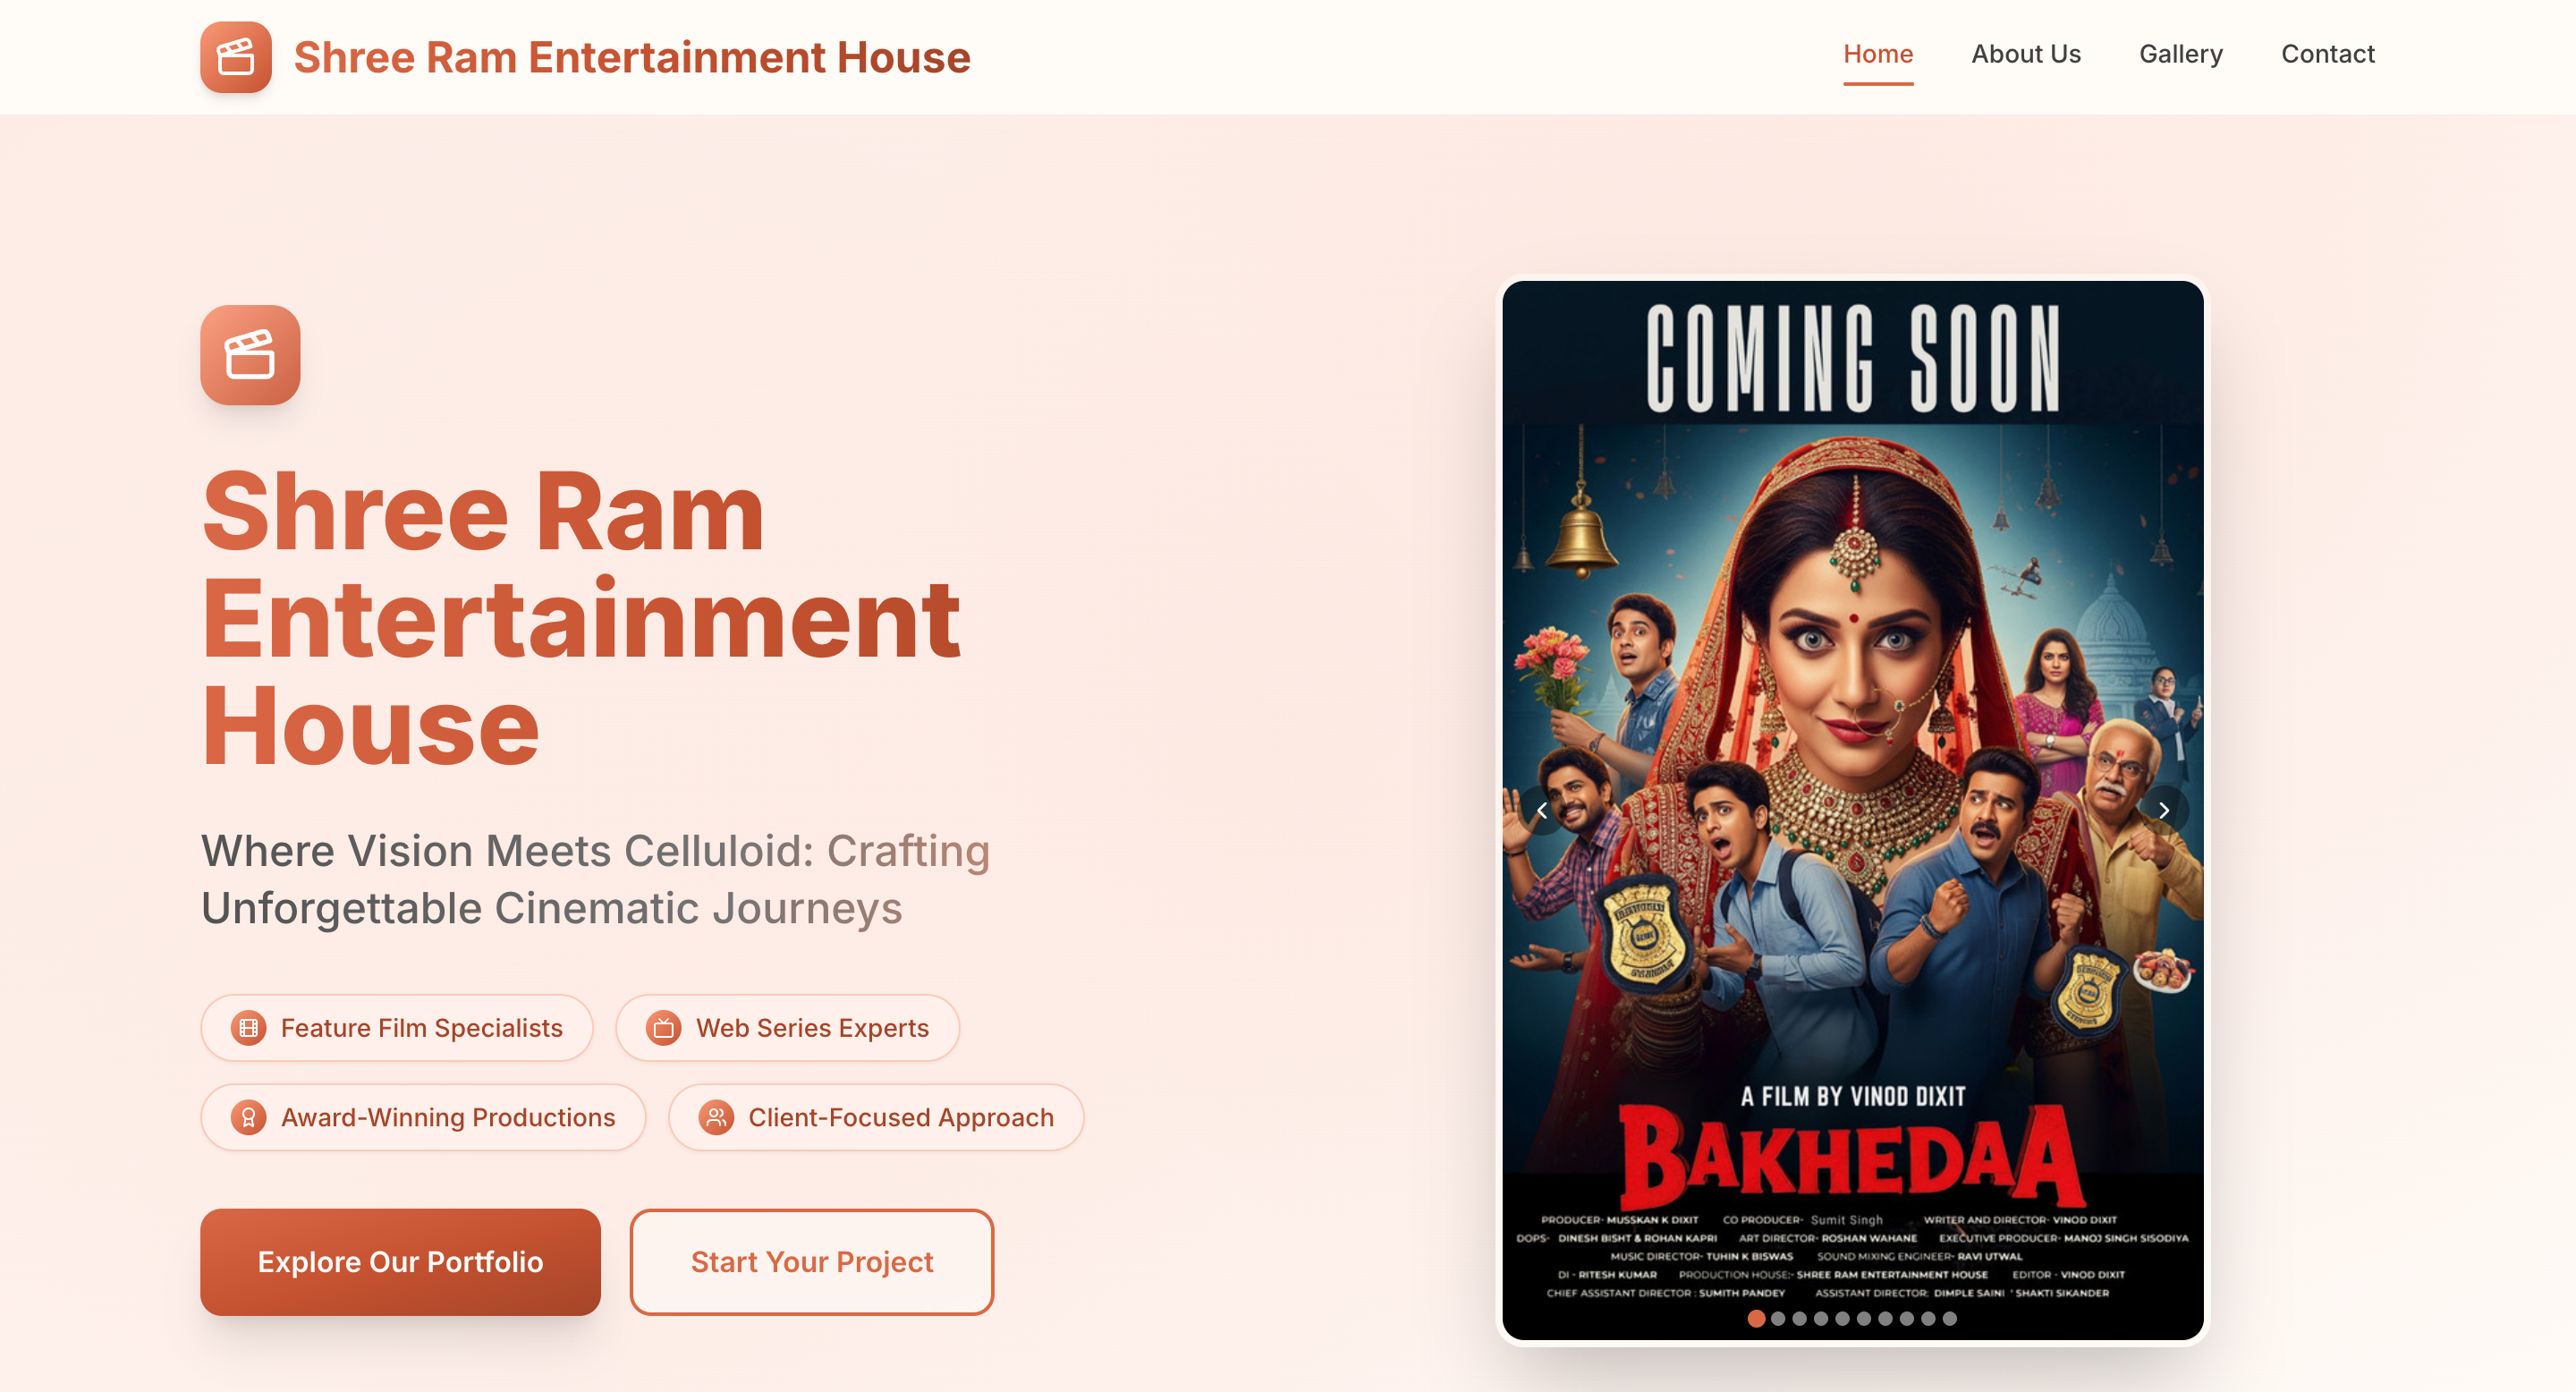The image size is (2576, 1392).
Task: Click the clapperboard logo icon in the header
Action: (x=236, y=57)
